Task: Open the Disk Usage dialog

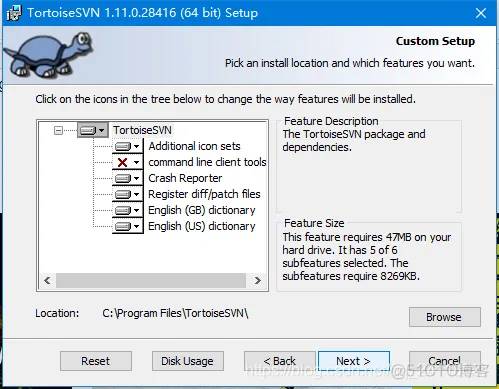Action: 188,361
